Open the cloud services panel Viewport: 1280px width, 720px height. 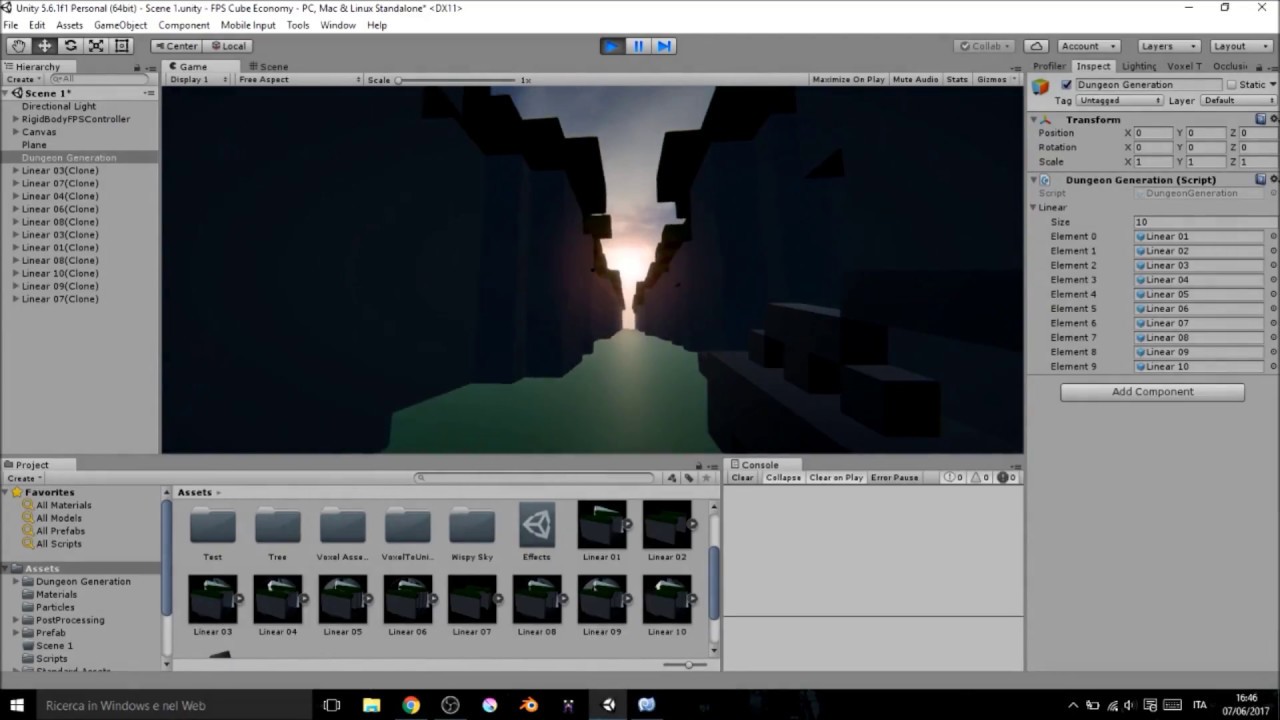pyautogui.click(x=1036, y=46)
